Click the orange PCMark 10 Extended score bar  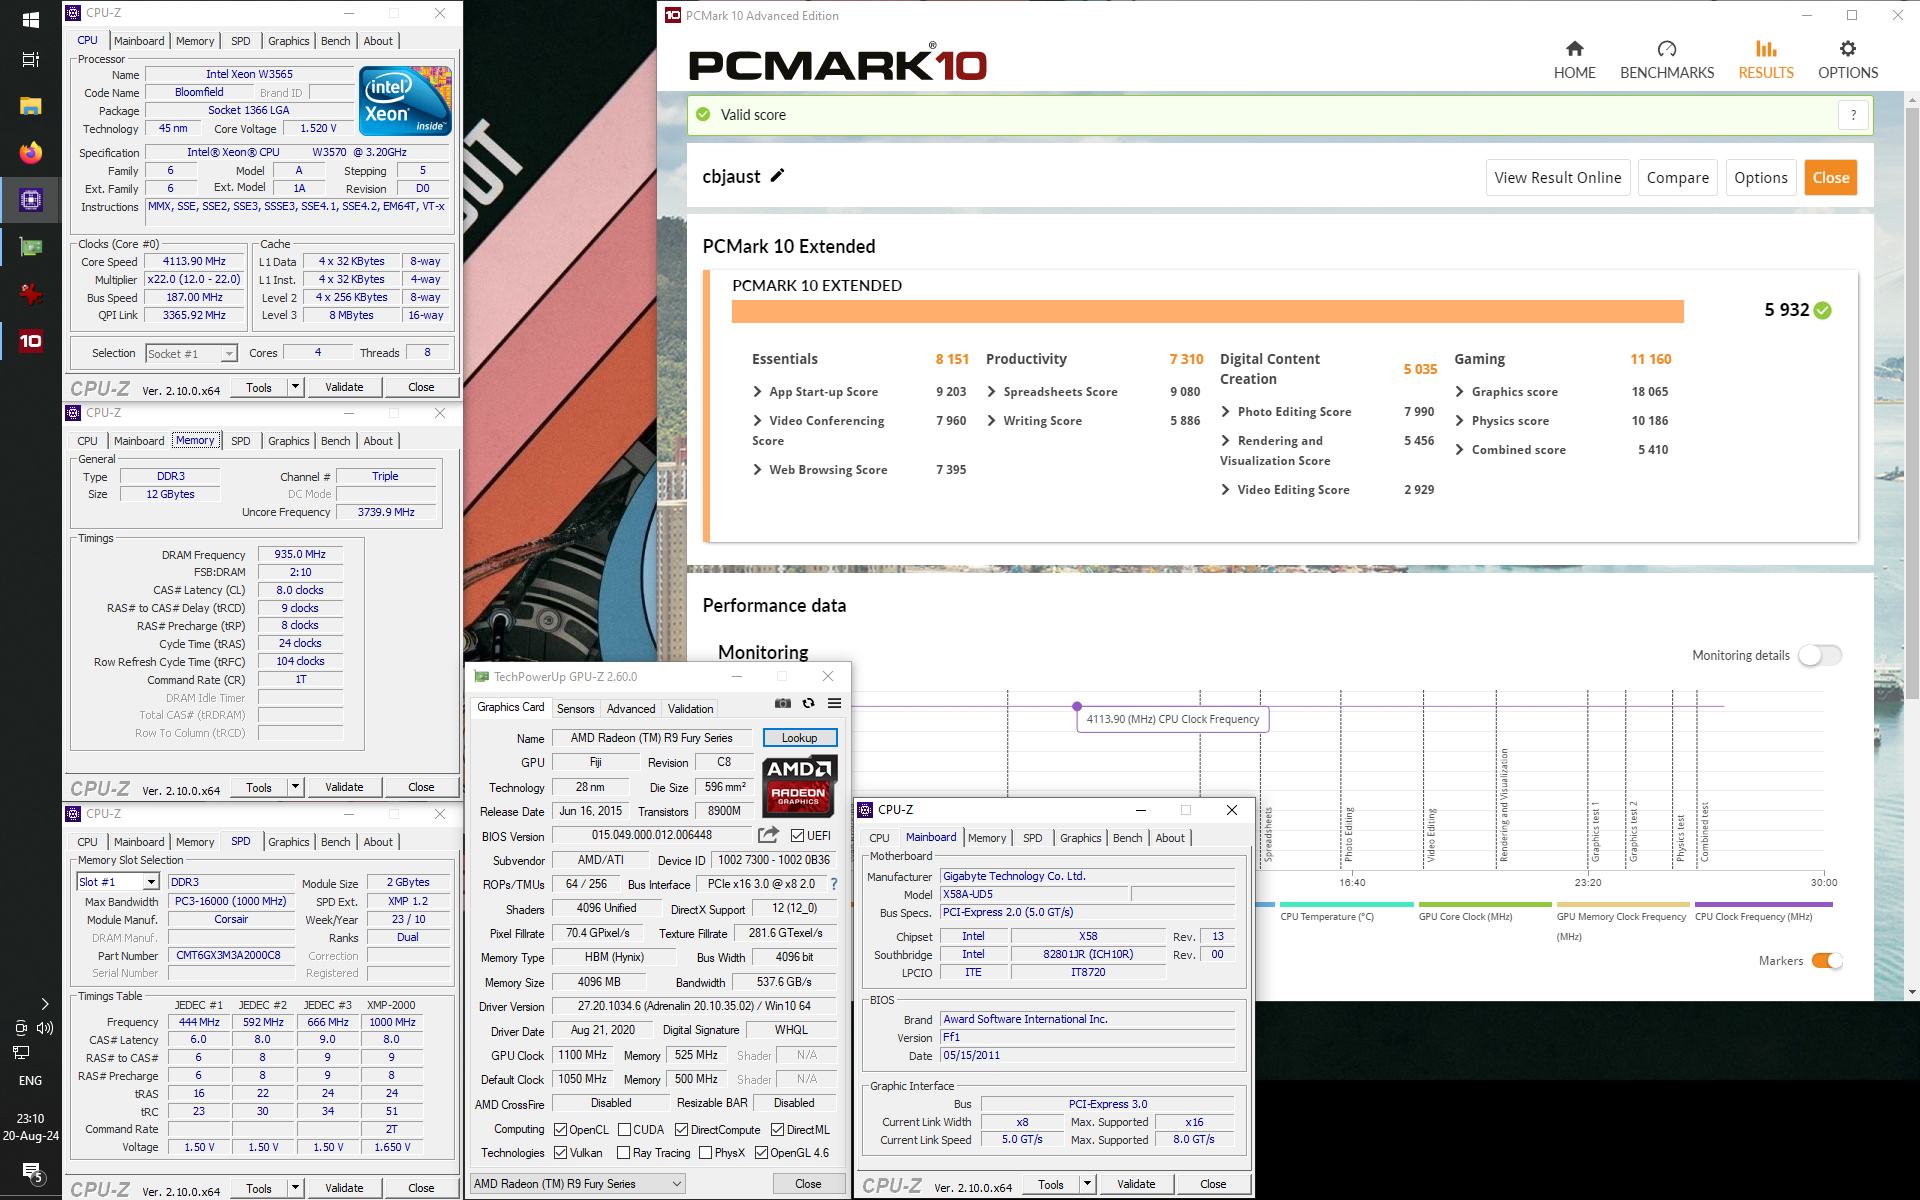point(1207,311)
